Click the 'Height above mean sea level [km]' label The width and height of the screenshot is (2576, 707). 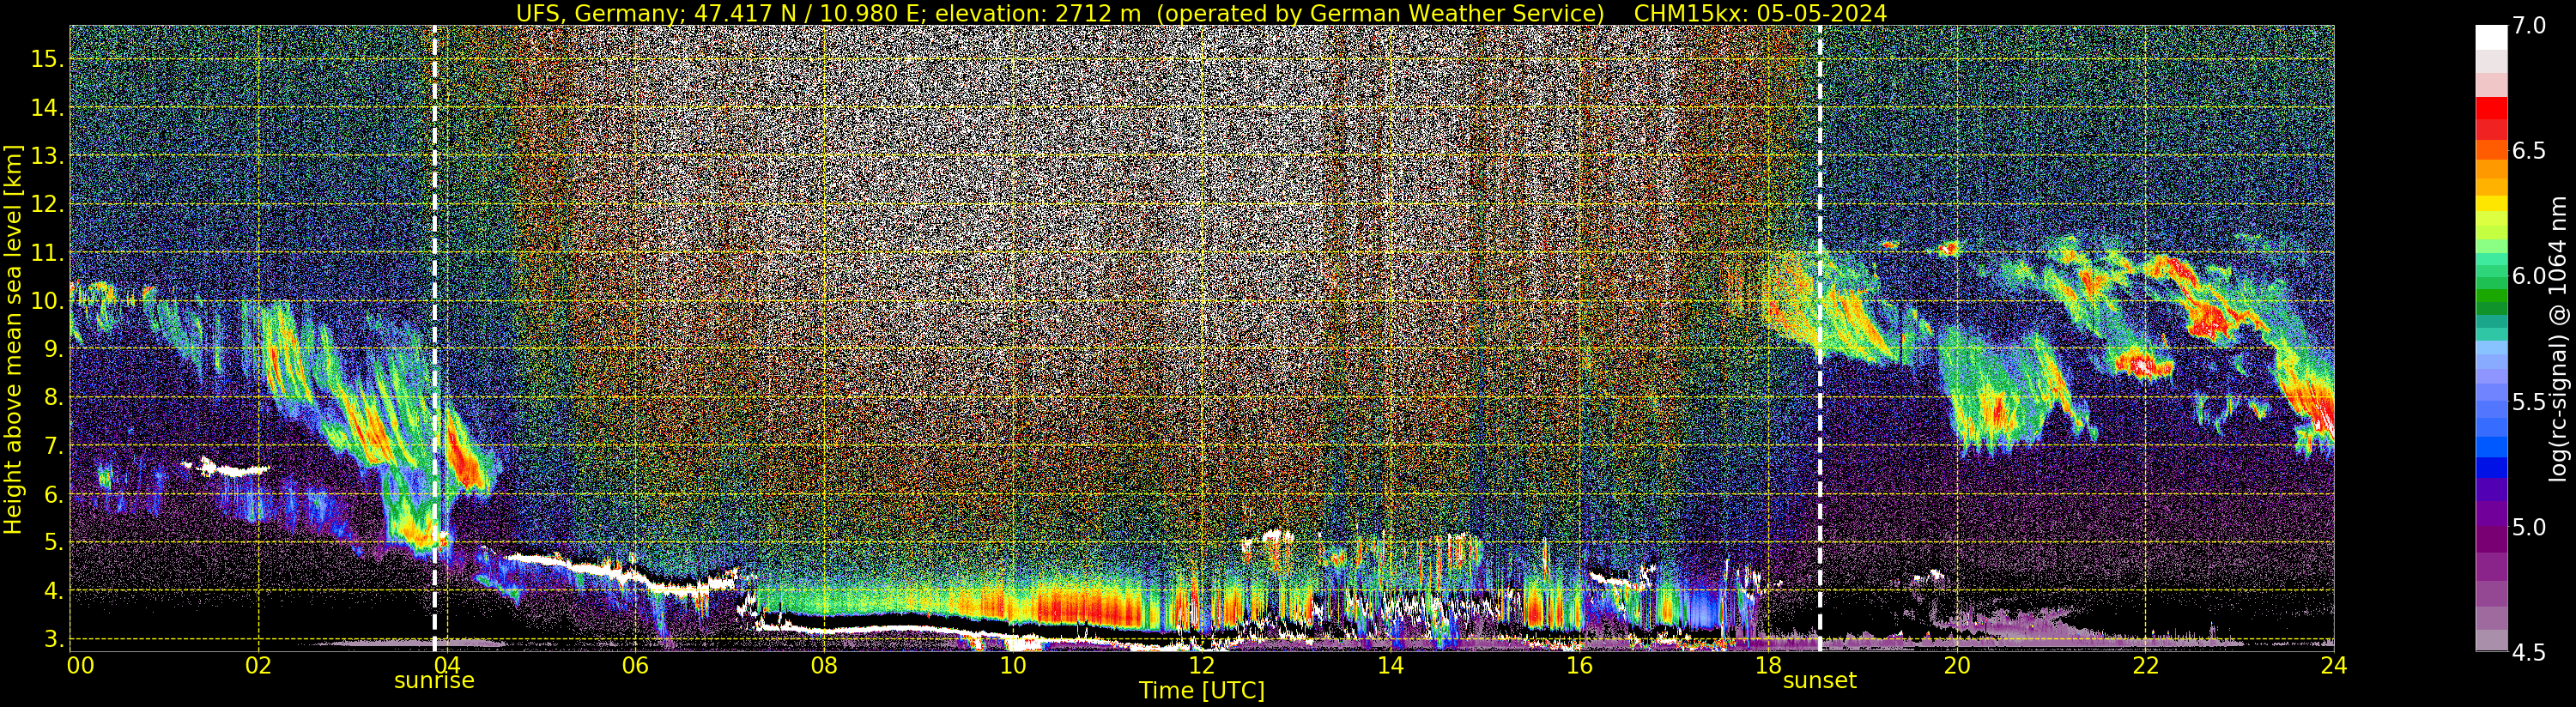[x=13, y=340]
